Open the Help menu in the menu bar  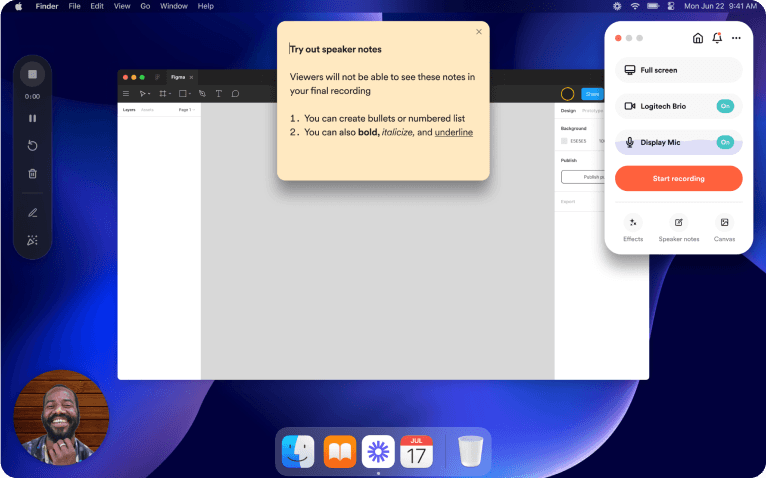point(205,6)
